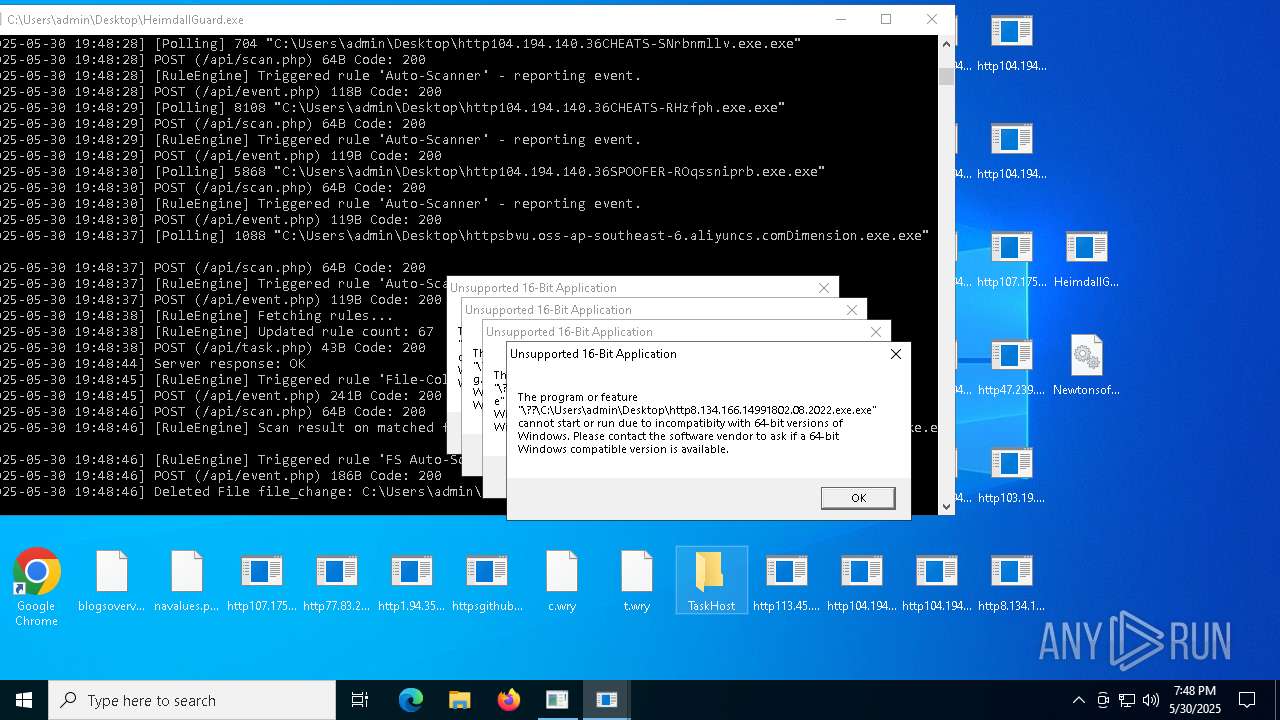Click the console scrollbar up arrow
Screen dimensions: 1280x720
[x=946, y=44]
